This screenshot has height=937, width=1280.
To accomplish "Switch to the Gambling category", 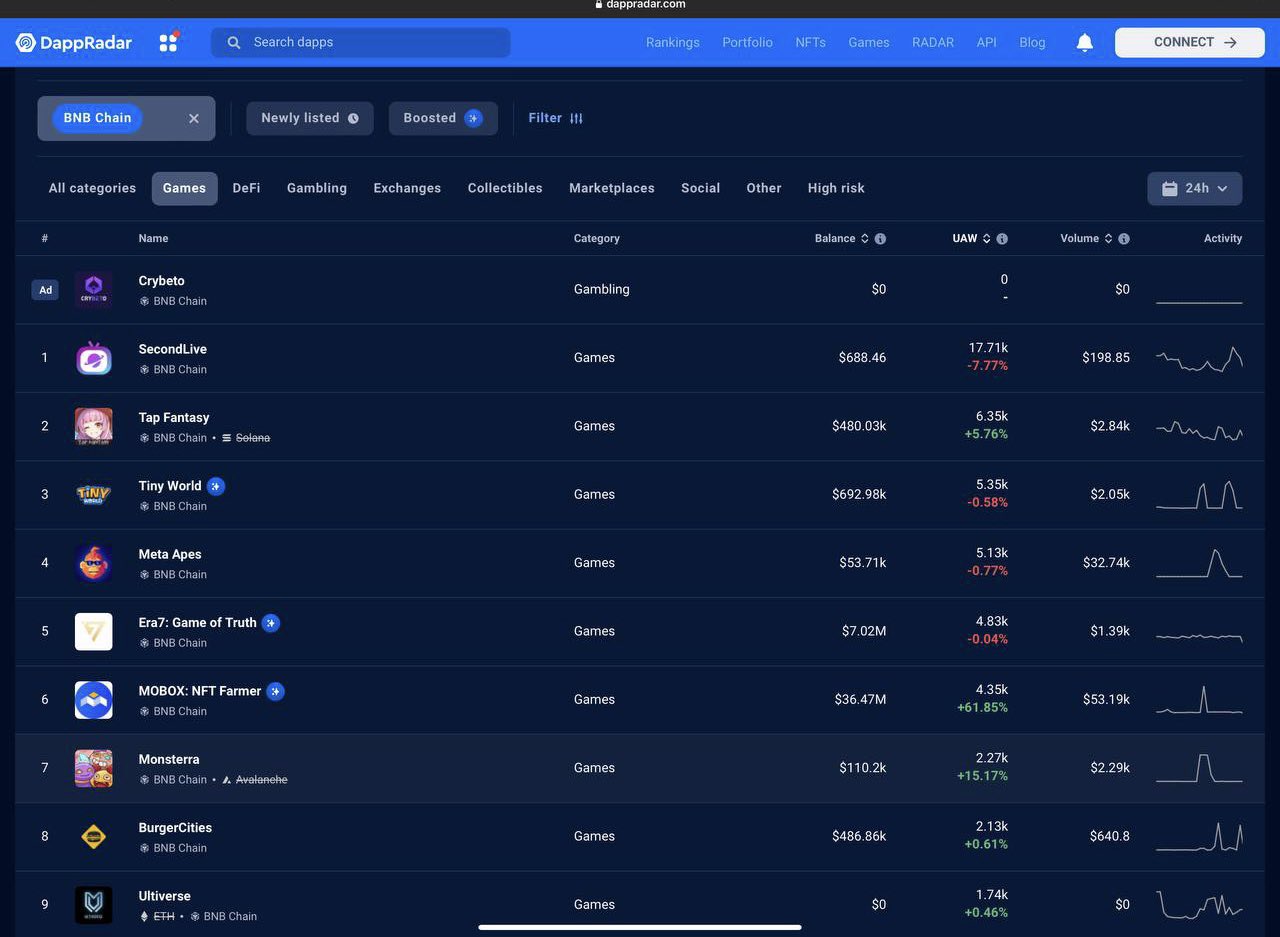I will [x=317, y=188].
